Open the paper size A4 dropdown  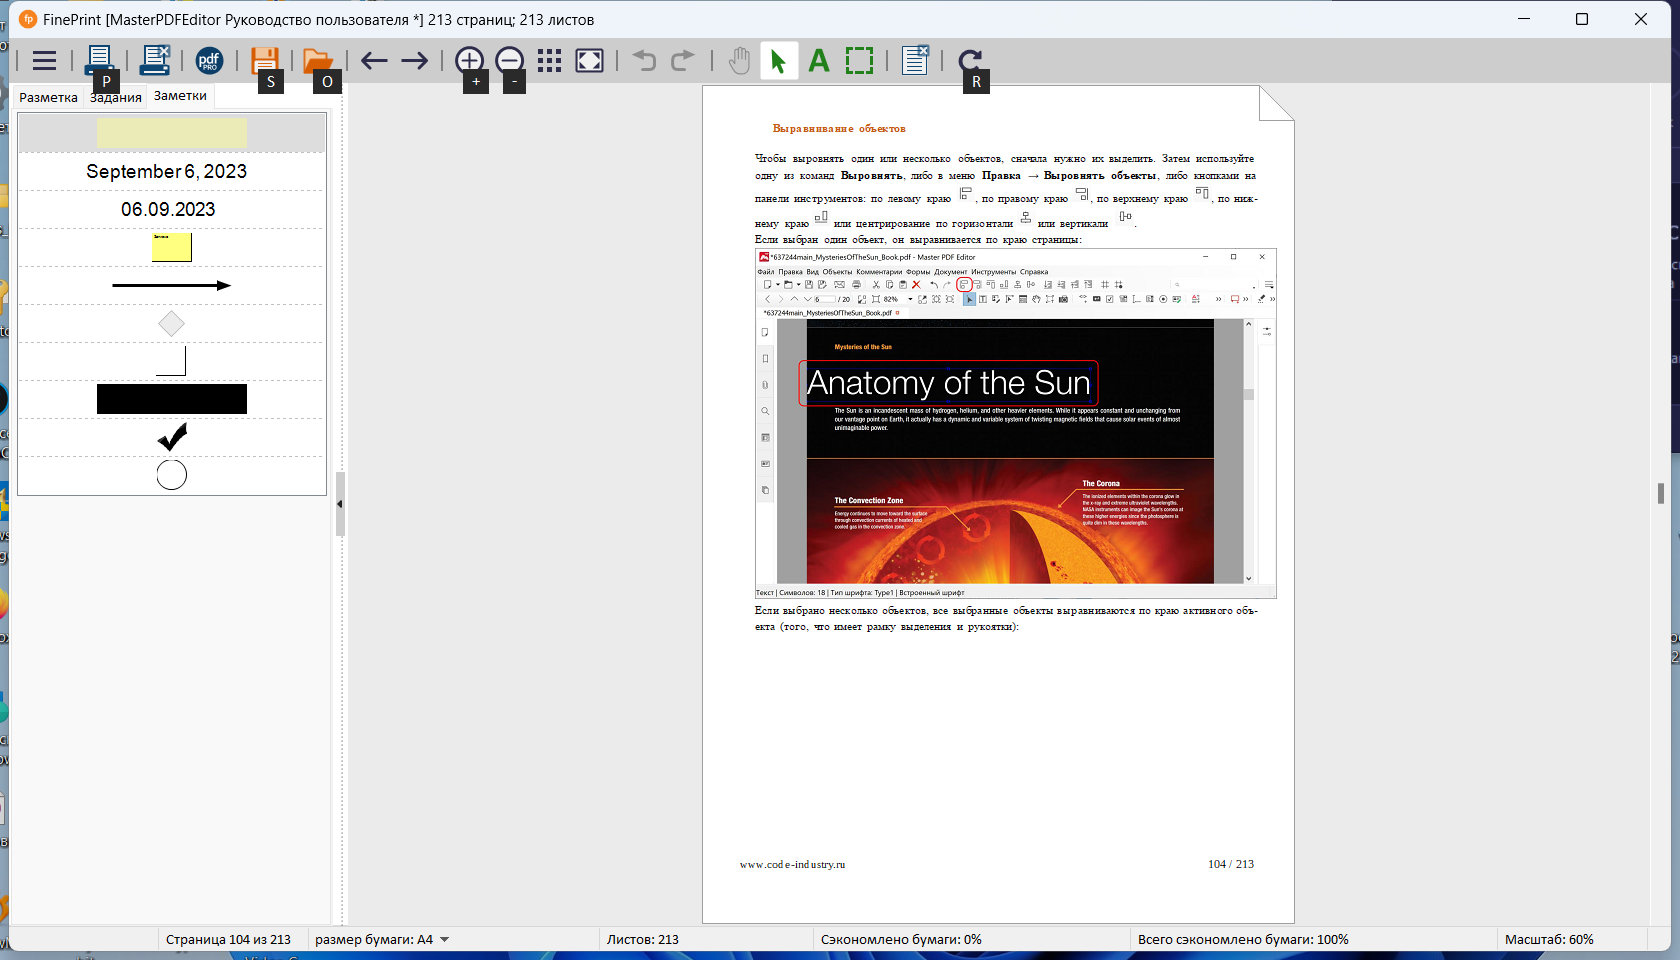[444, 940]
